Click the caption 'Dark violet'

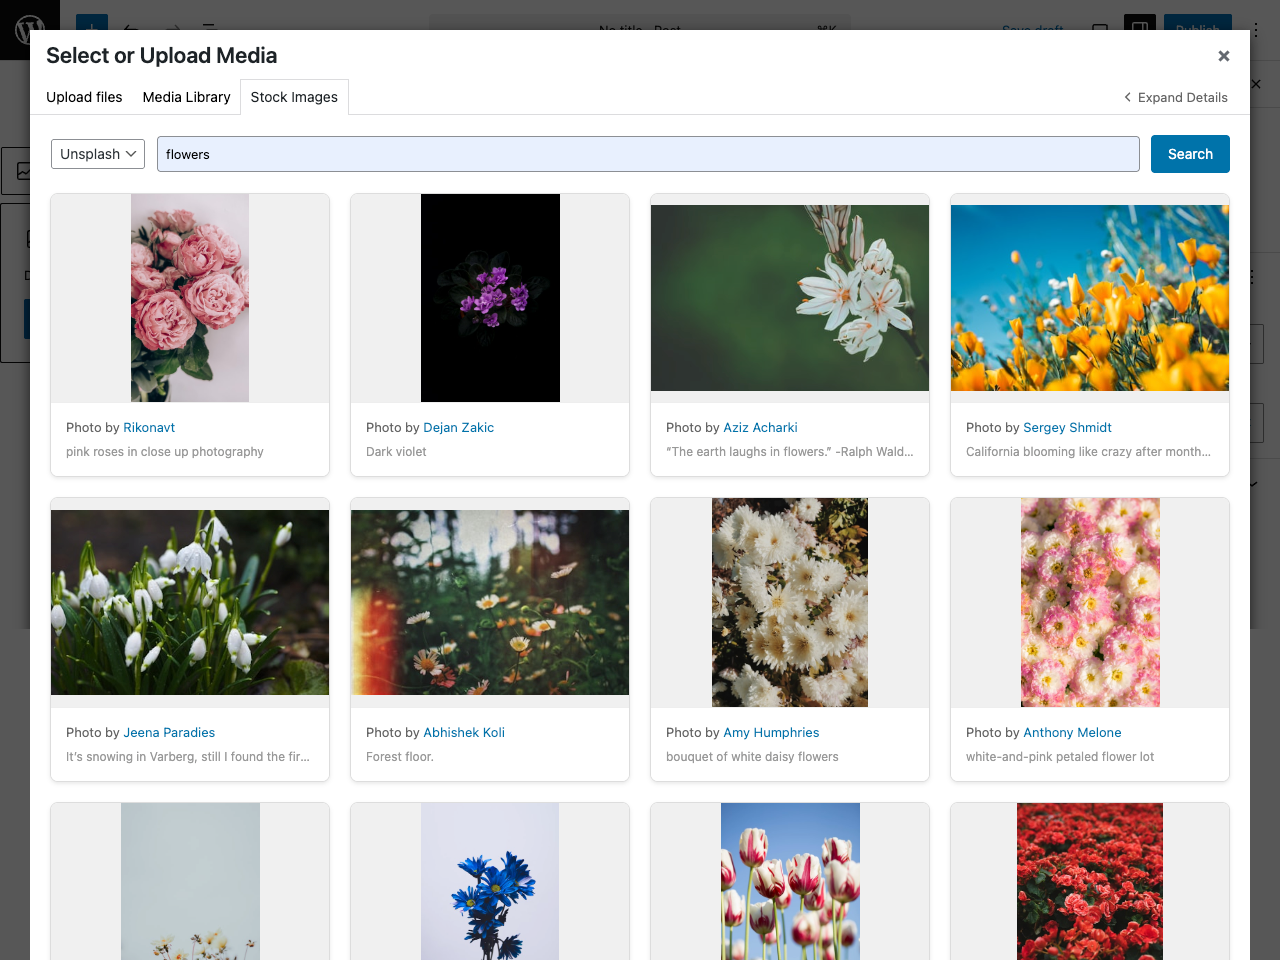pos(396,452)
